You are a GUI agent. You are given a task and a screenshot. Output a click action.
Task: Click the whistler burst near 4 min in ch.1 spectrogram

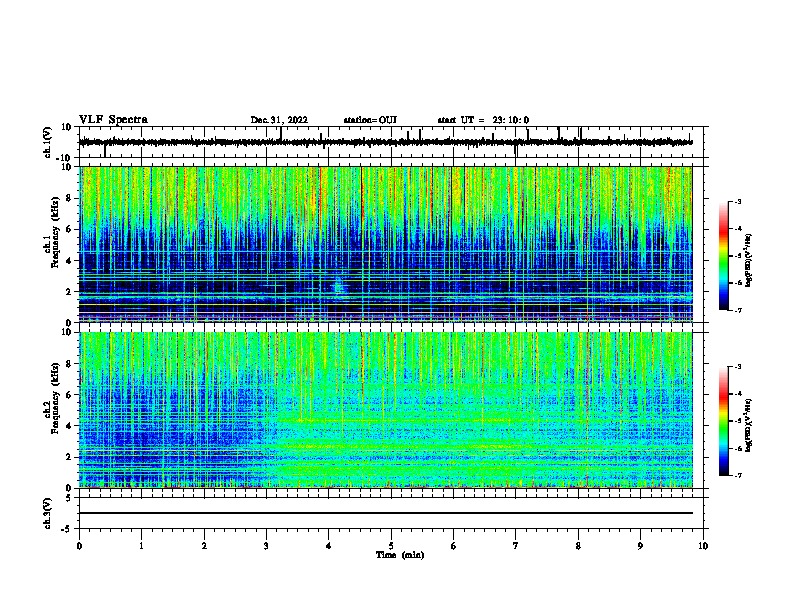pyautogui.click(x=339, y=284)
